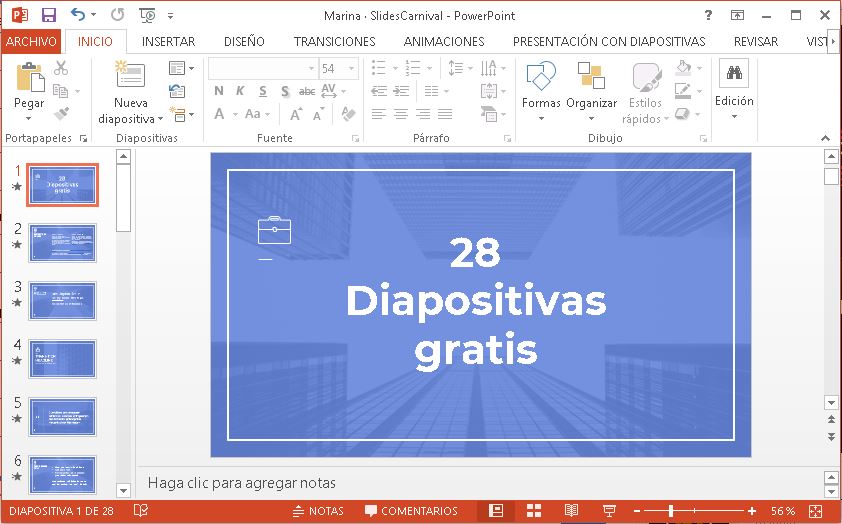
Task: Clear all text formatting
Action: [x=349, y=114]
